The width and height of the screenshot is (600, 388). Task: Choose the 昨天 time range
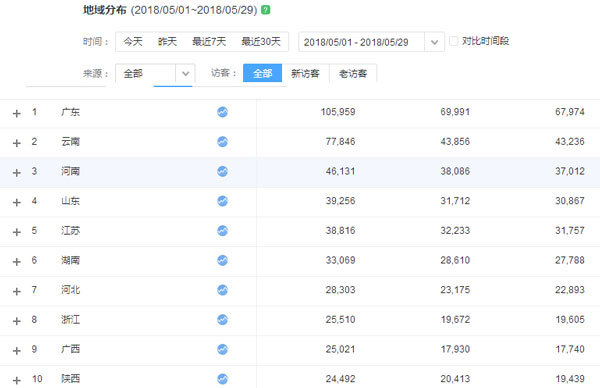coord(167,42)
